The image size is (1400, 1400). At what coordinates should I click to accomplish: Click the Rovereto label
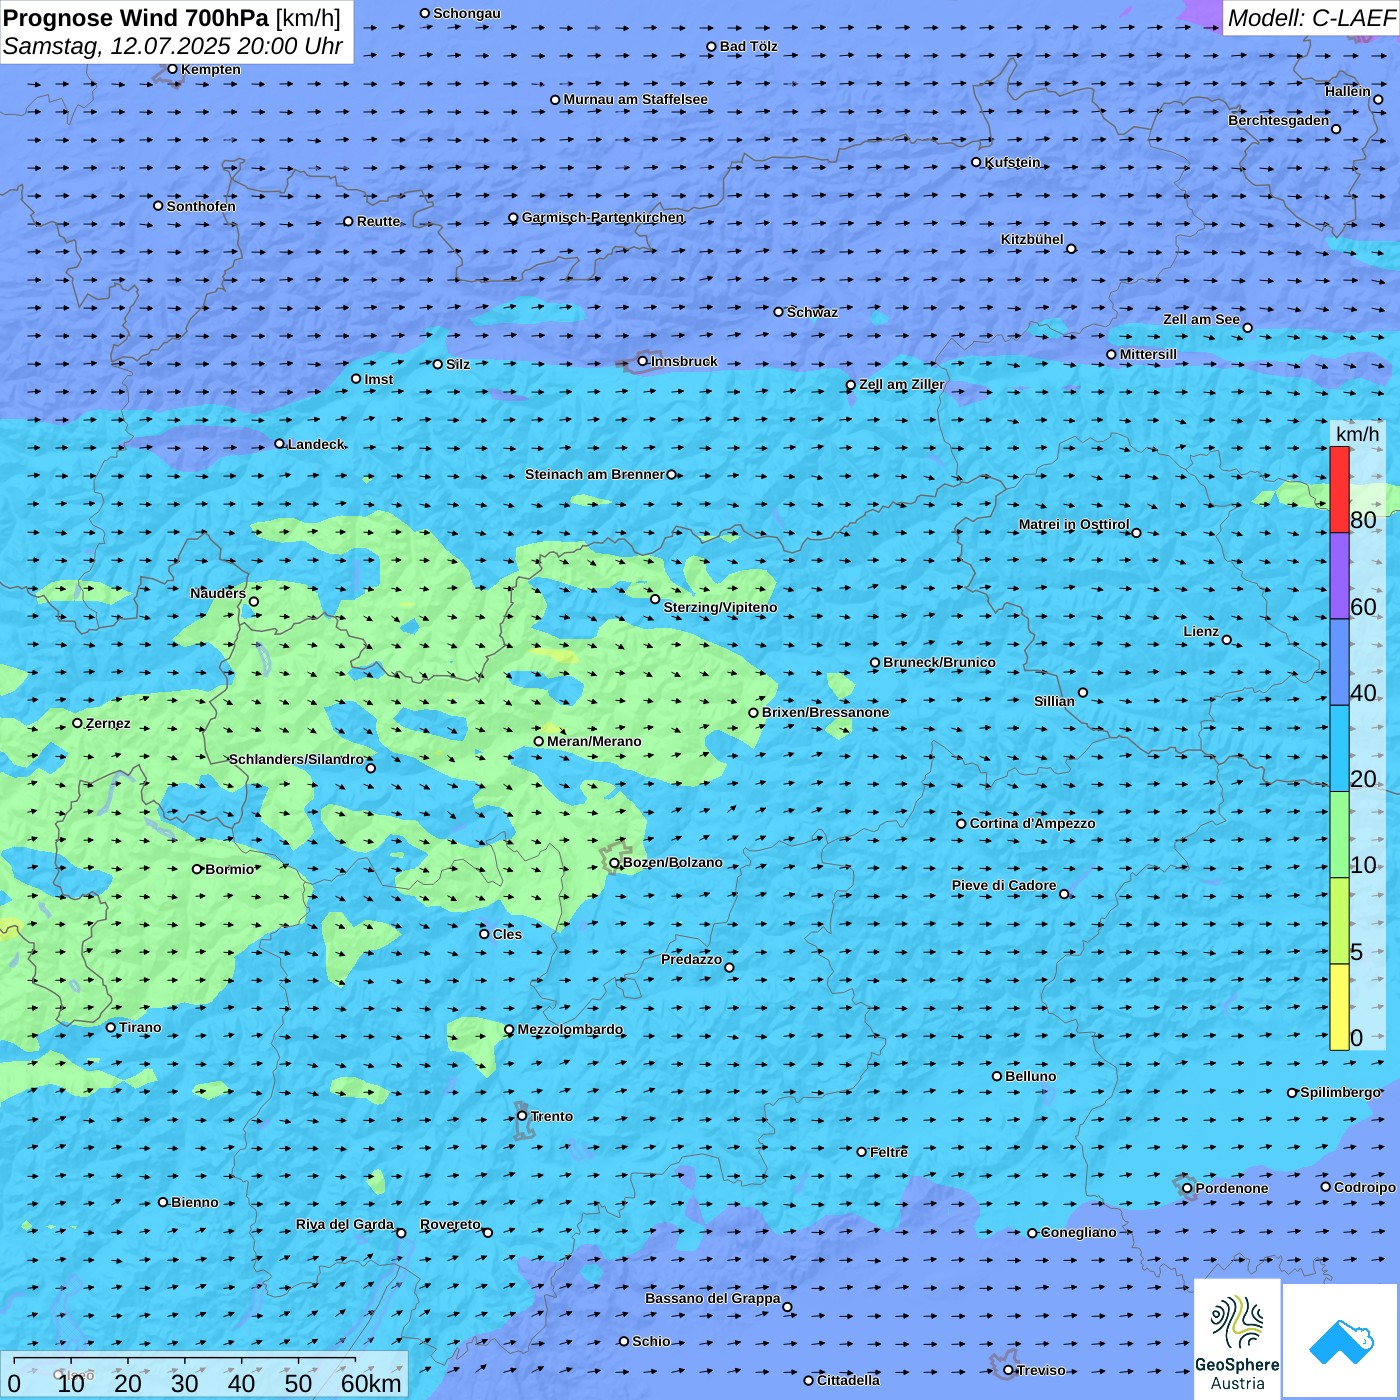450,1224
